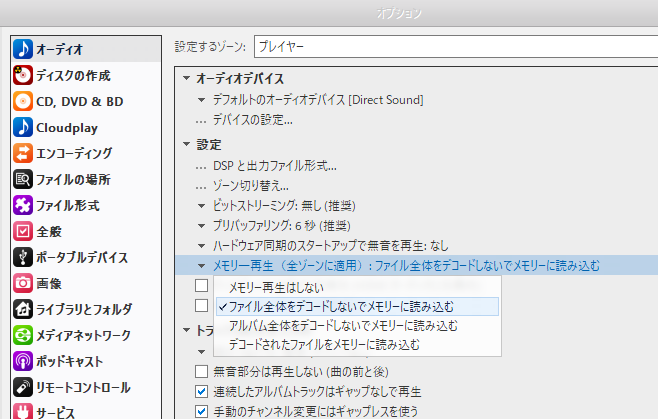Click the リモートコントロール remote icon
This screenshot has height=419, width=658.
tap(23, 388)
